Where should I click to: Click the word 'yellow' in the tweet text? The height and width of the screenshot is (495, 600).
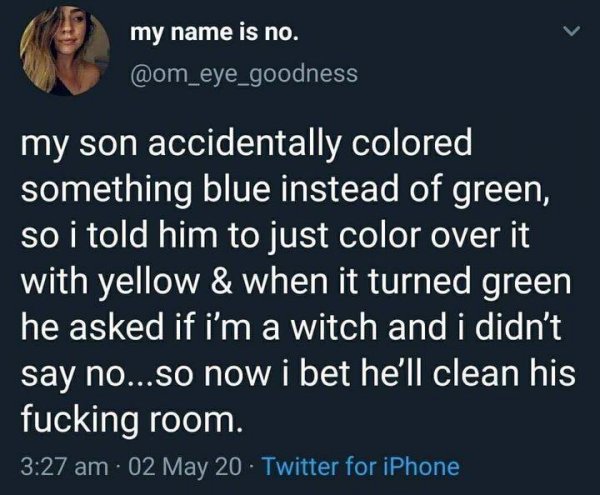click(x=151, y=282)
